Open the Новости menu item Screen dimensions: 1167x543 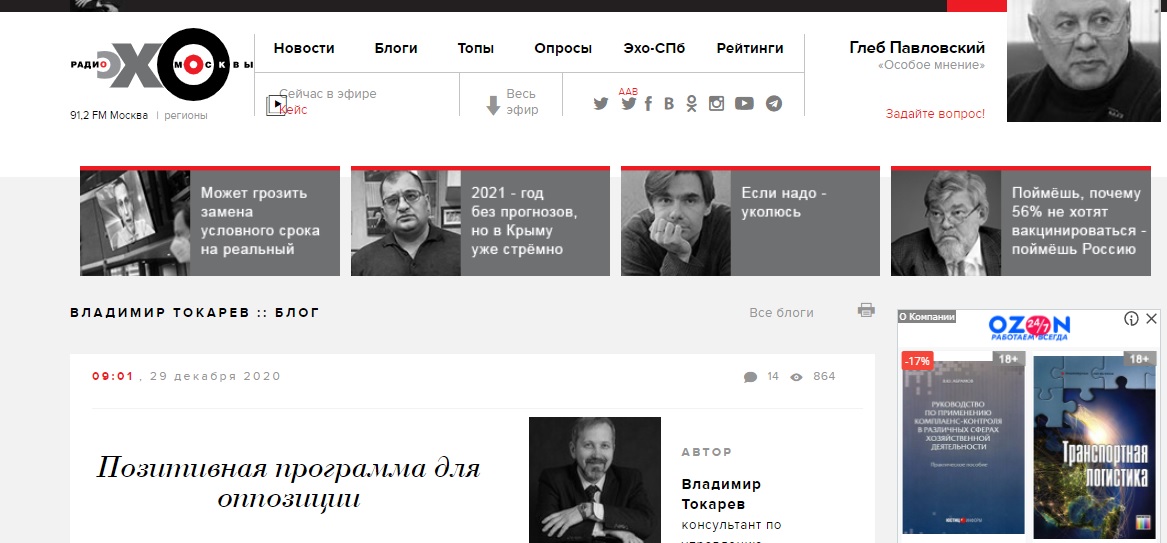point(304,48)
